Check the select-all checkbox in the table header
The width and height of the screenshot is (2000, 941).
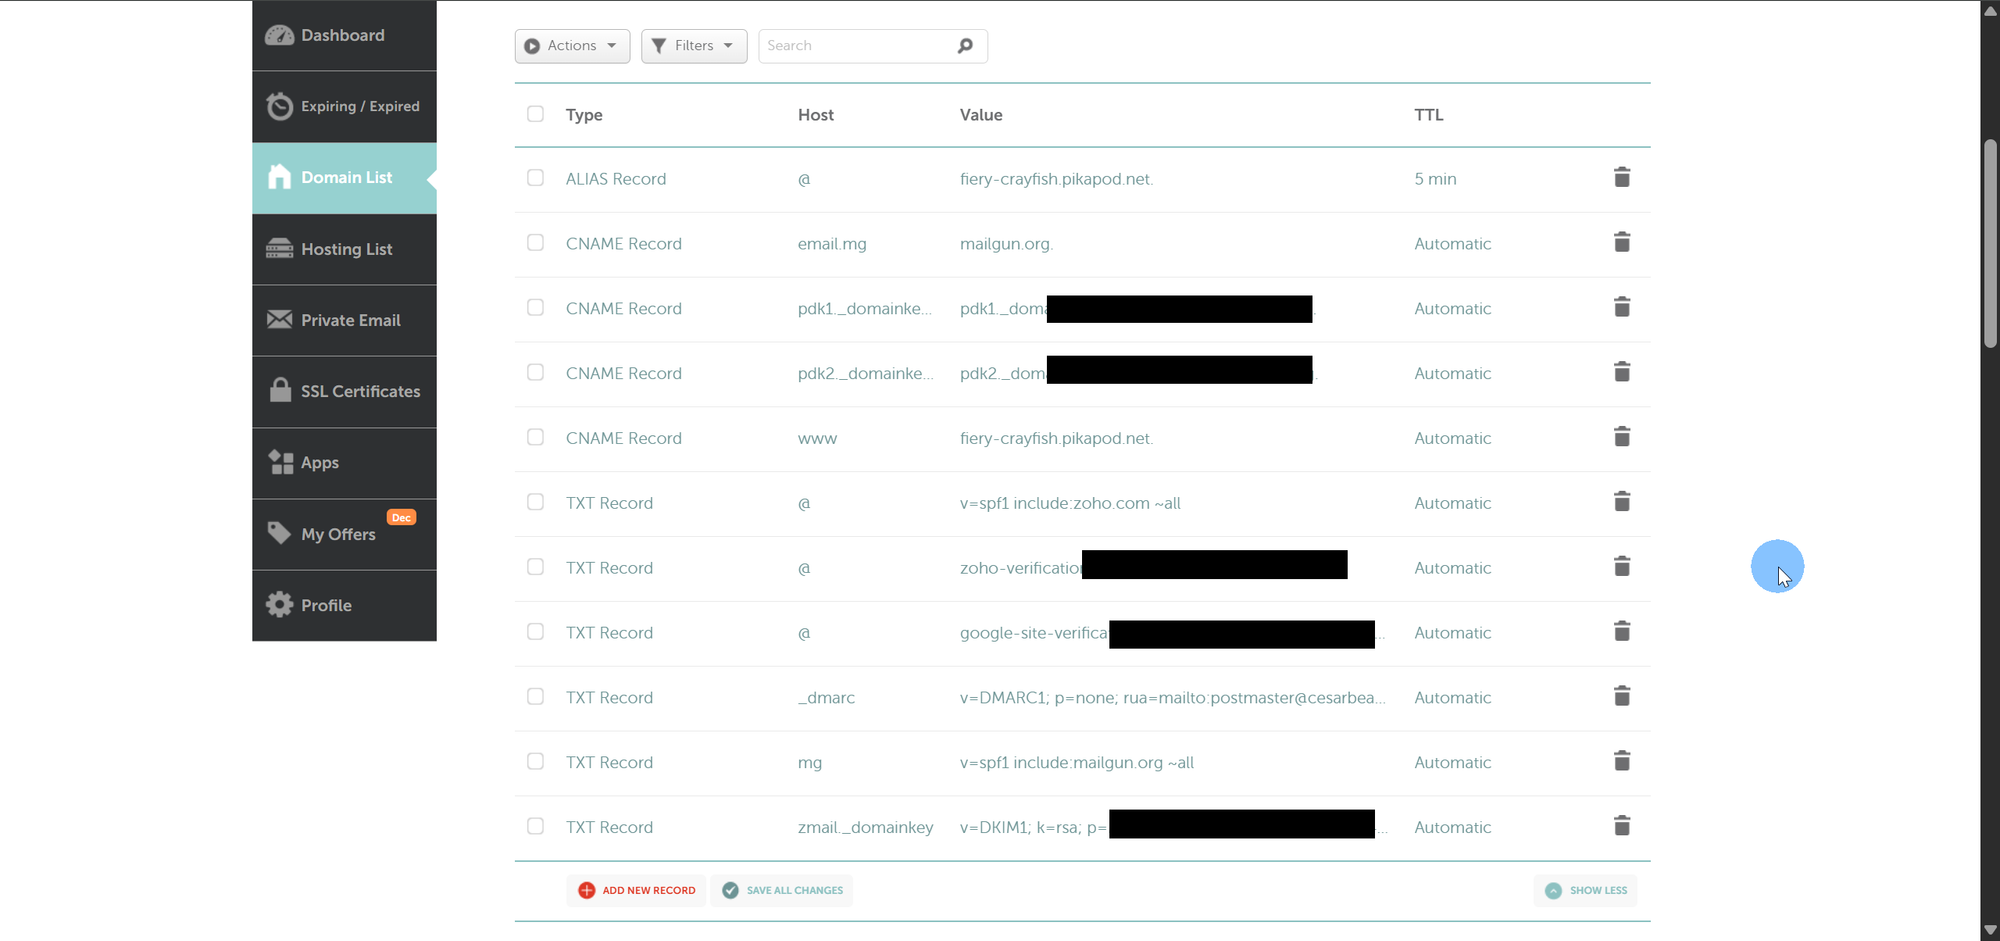click(x=535, y=113)
